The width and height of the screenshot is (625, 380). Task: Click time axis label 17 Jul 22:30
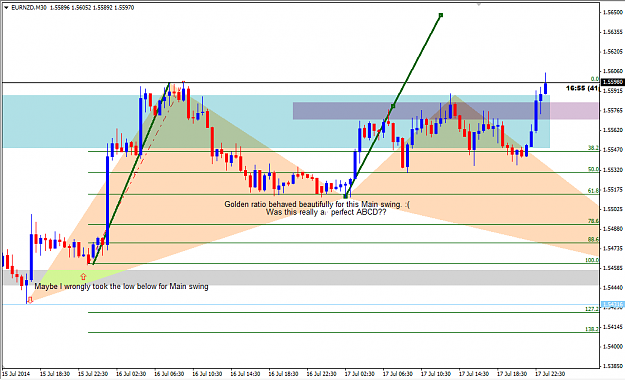[550, 374]
